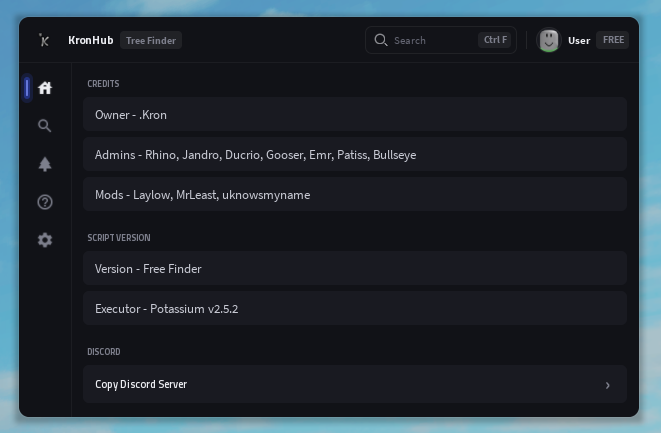The height and width of the screenshot is (433, 661).
Task: Click the magnifier icon in search box
Action: [x=381, y=40]
